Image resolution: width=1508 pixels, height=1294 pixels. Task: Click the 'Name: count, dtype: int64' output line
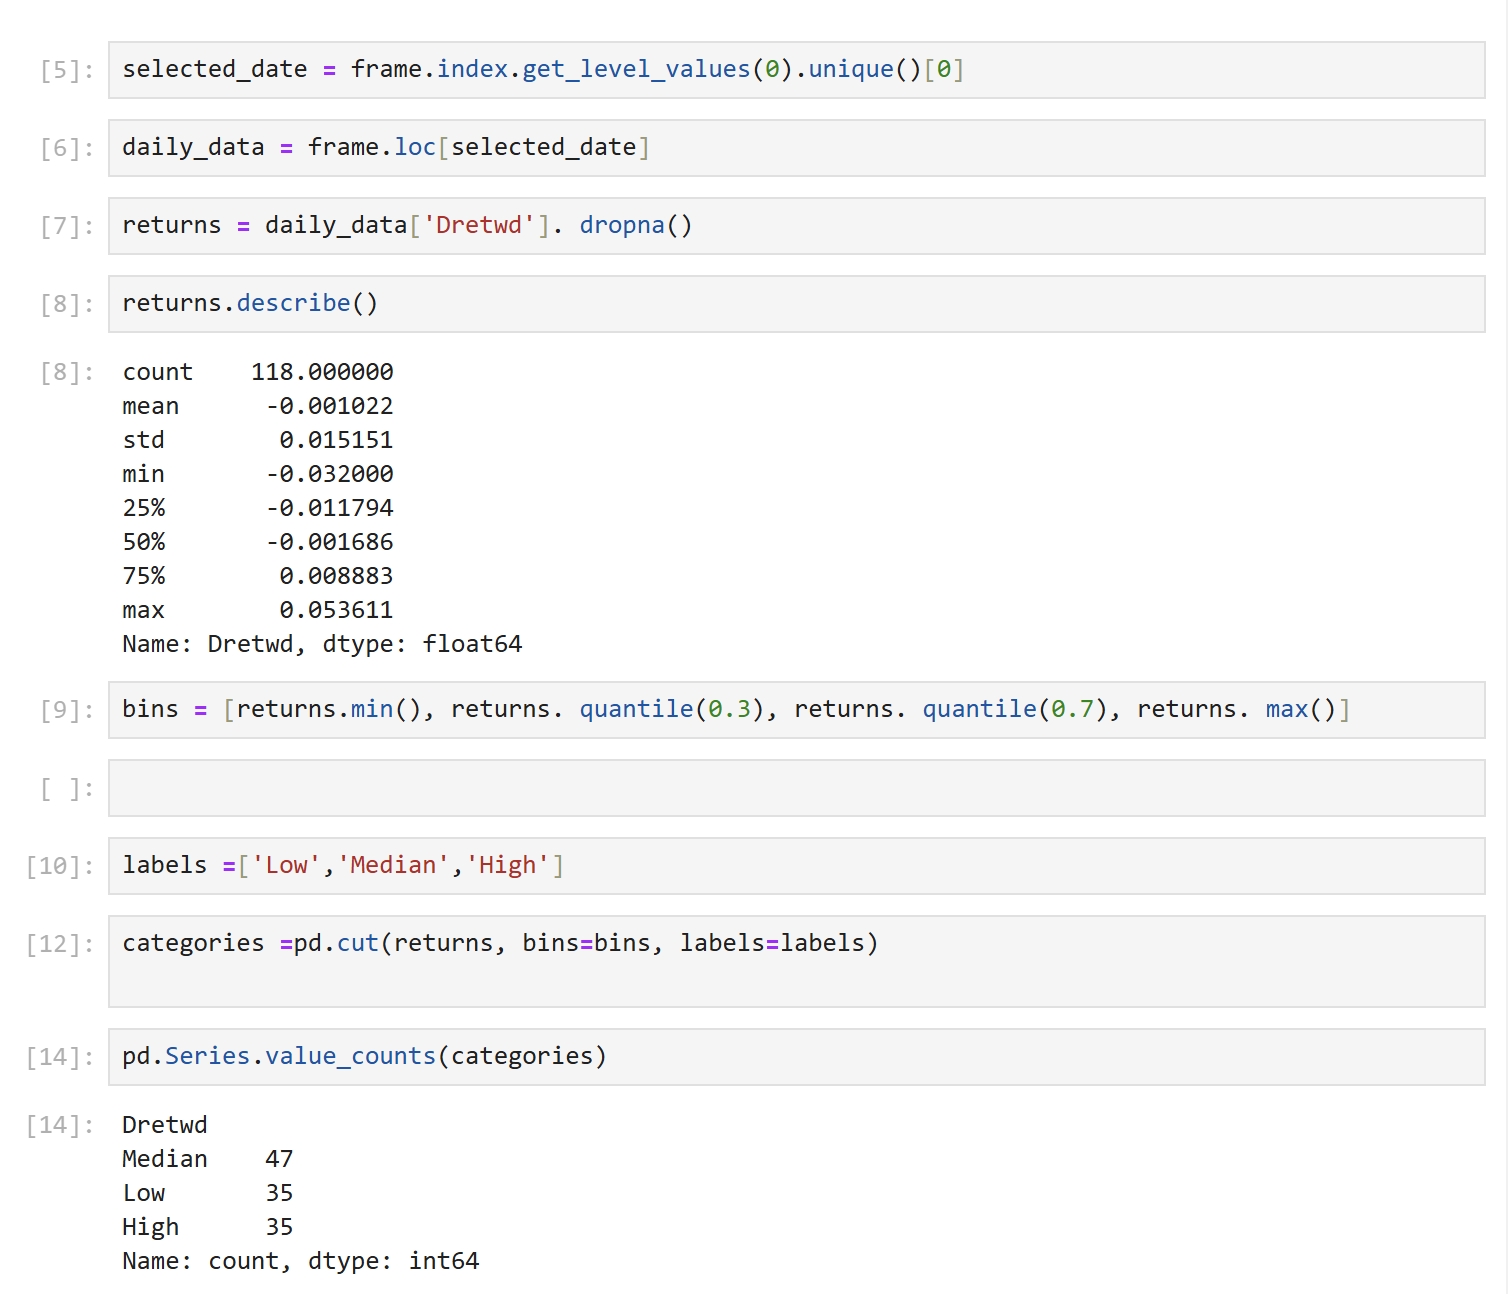pos(300,1261)
